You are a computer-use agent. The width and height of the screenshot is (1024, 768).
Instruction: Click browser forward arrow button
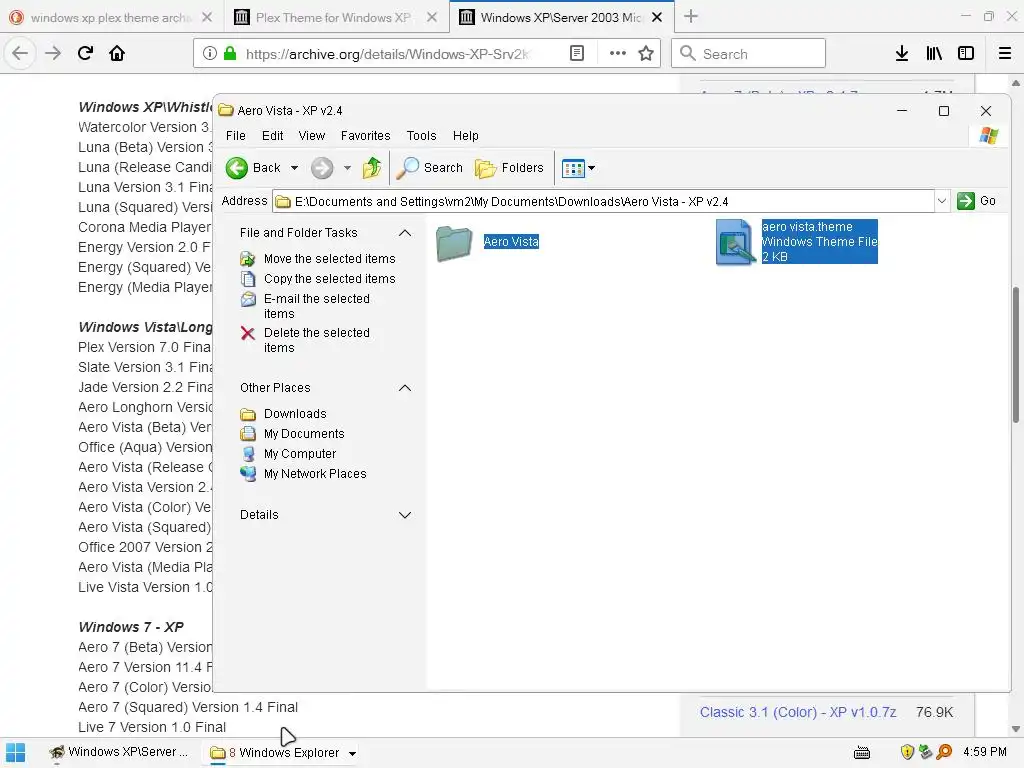53,54
